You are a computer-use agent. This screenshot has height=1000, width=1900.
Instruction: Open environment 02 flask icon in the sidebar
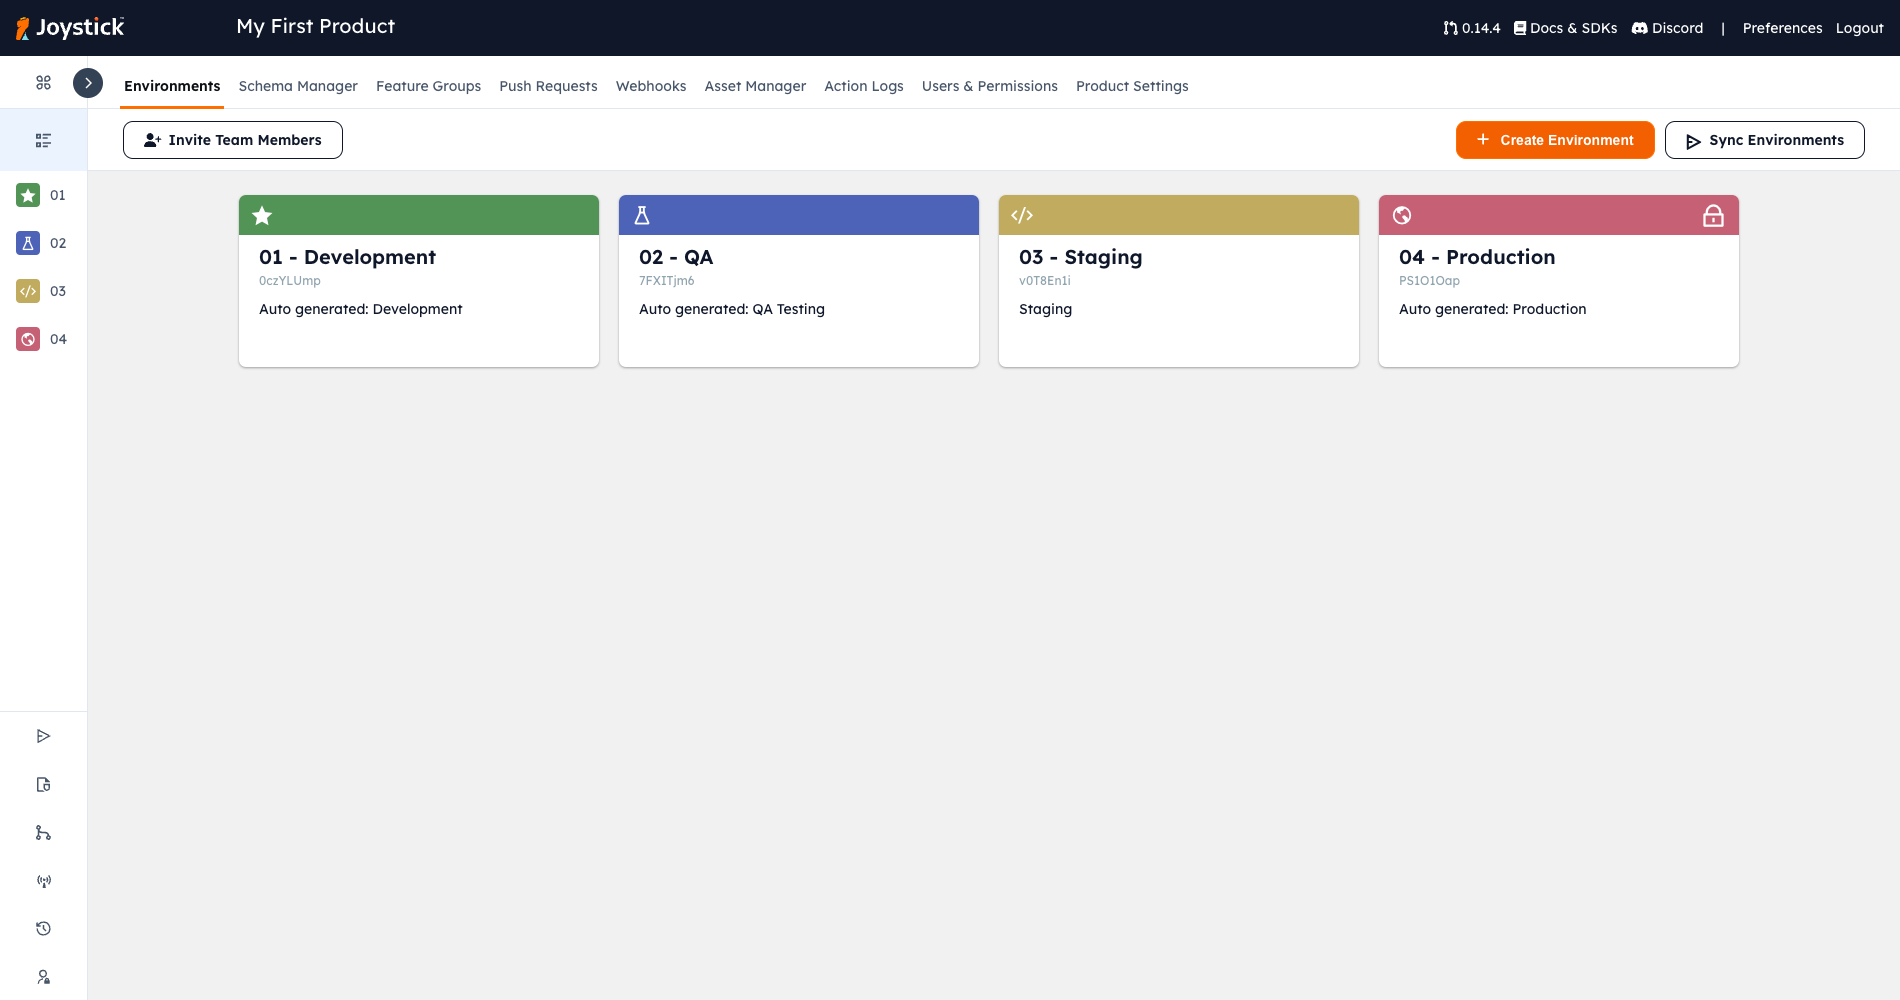(28, 243)
